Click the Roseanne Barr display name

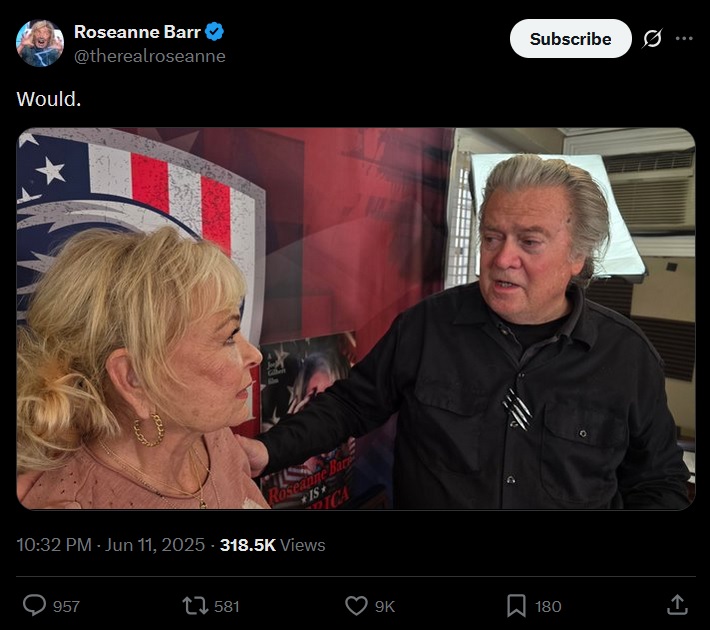(137, 32)
